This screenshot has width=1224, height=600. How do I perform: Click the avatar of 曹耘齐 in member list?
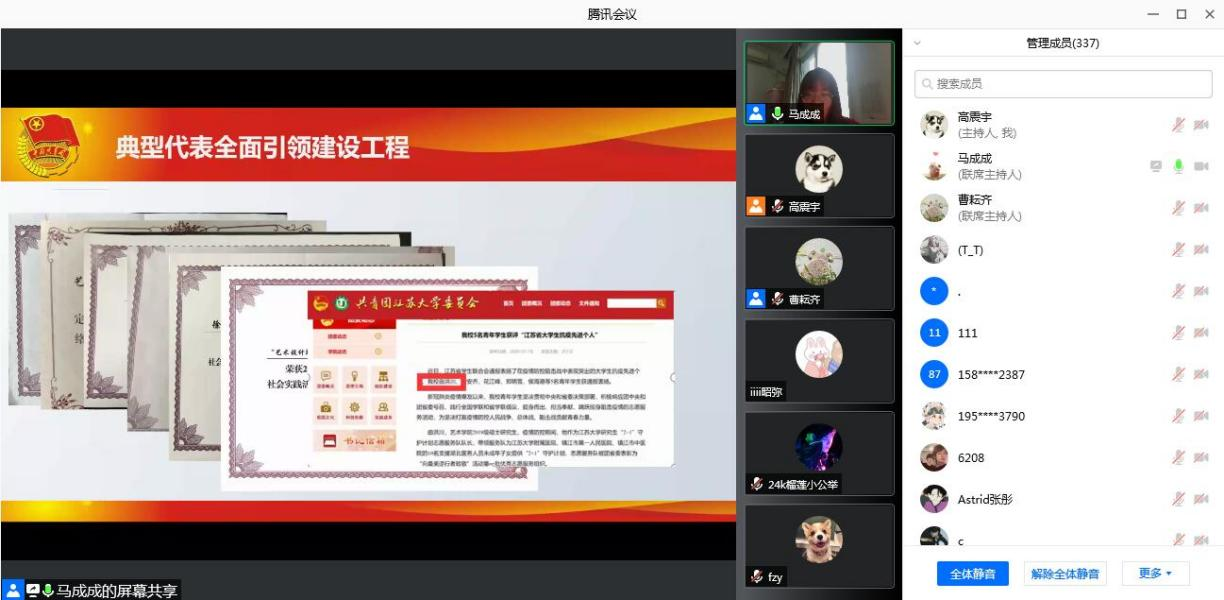pos(934,208)
